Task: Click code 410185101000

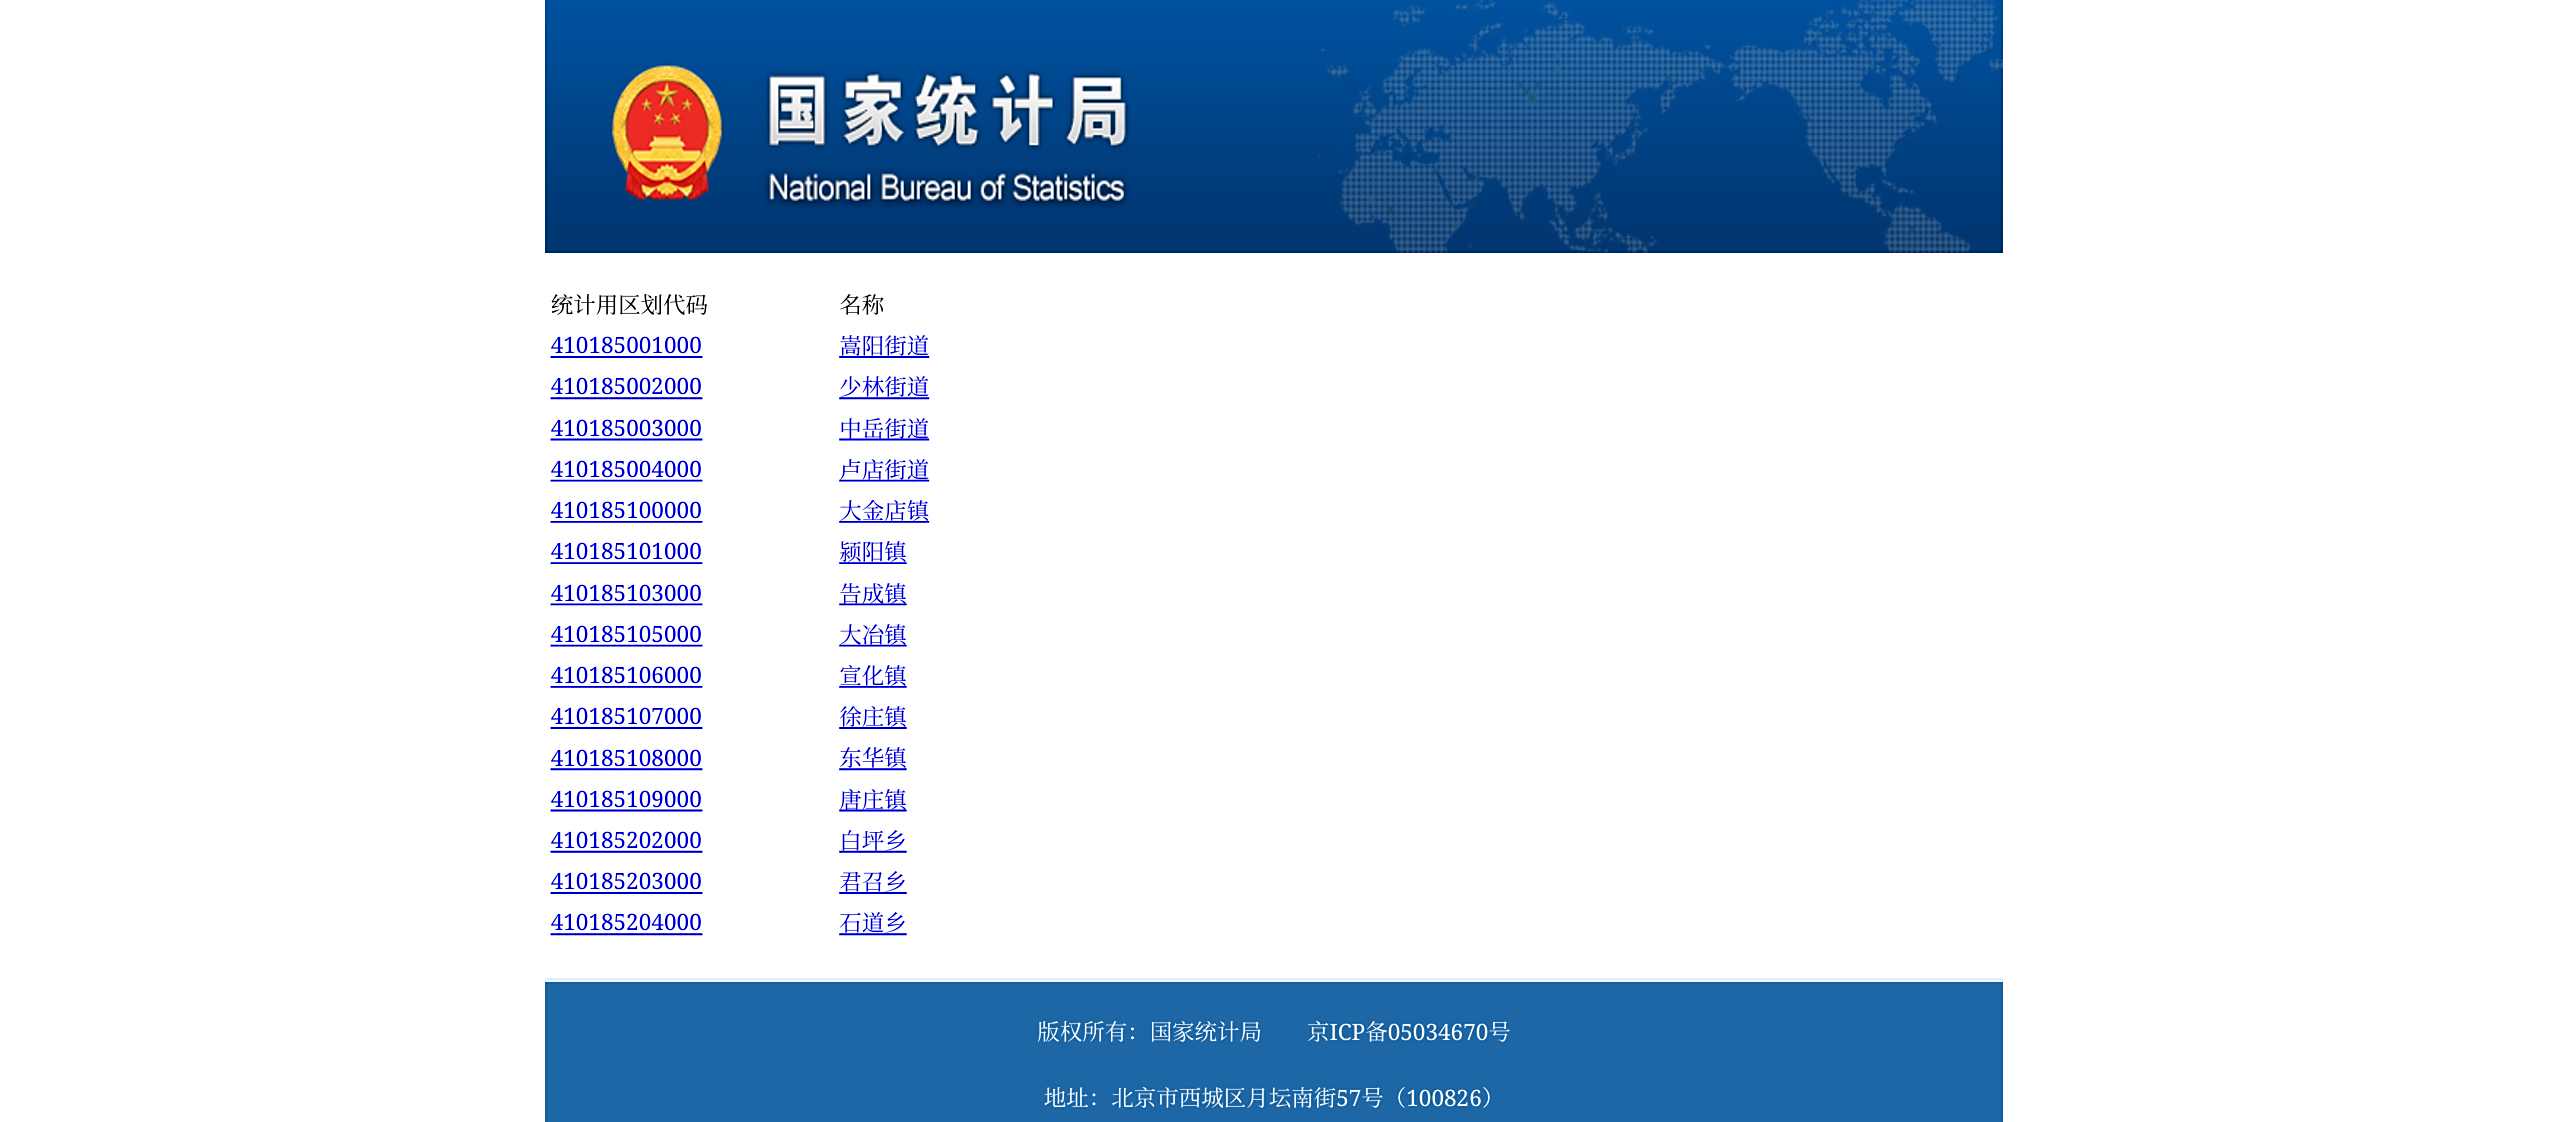Action: [x=626, y=552]
